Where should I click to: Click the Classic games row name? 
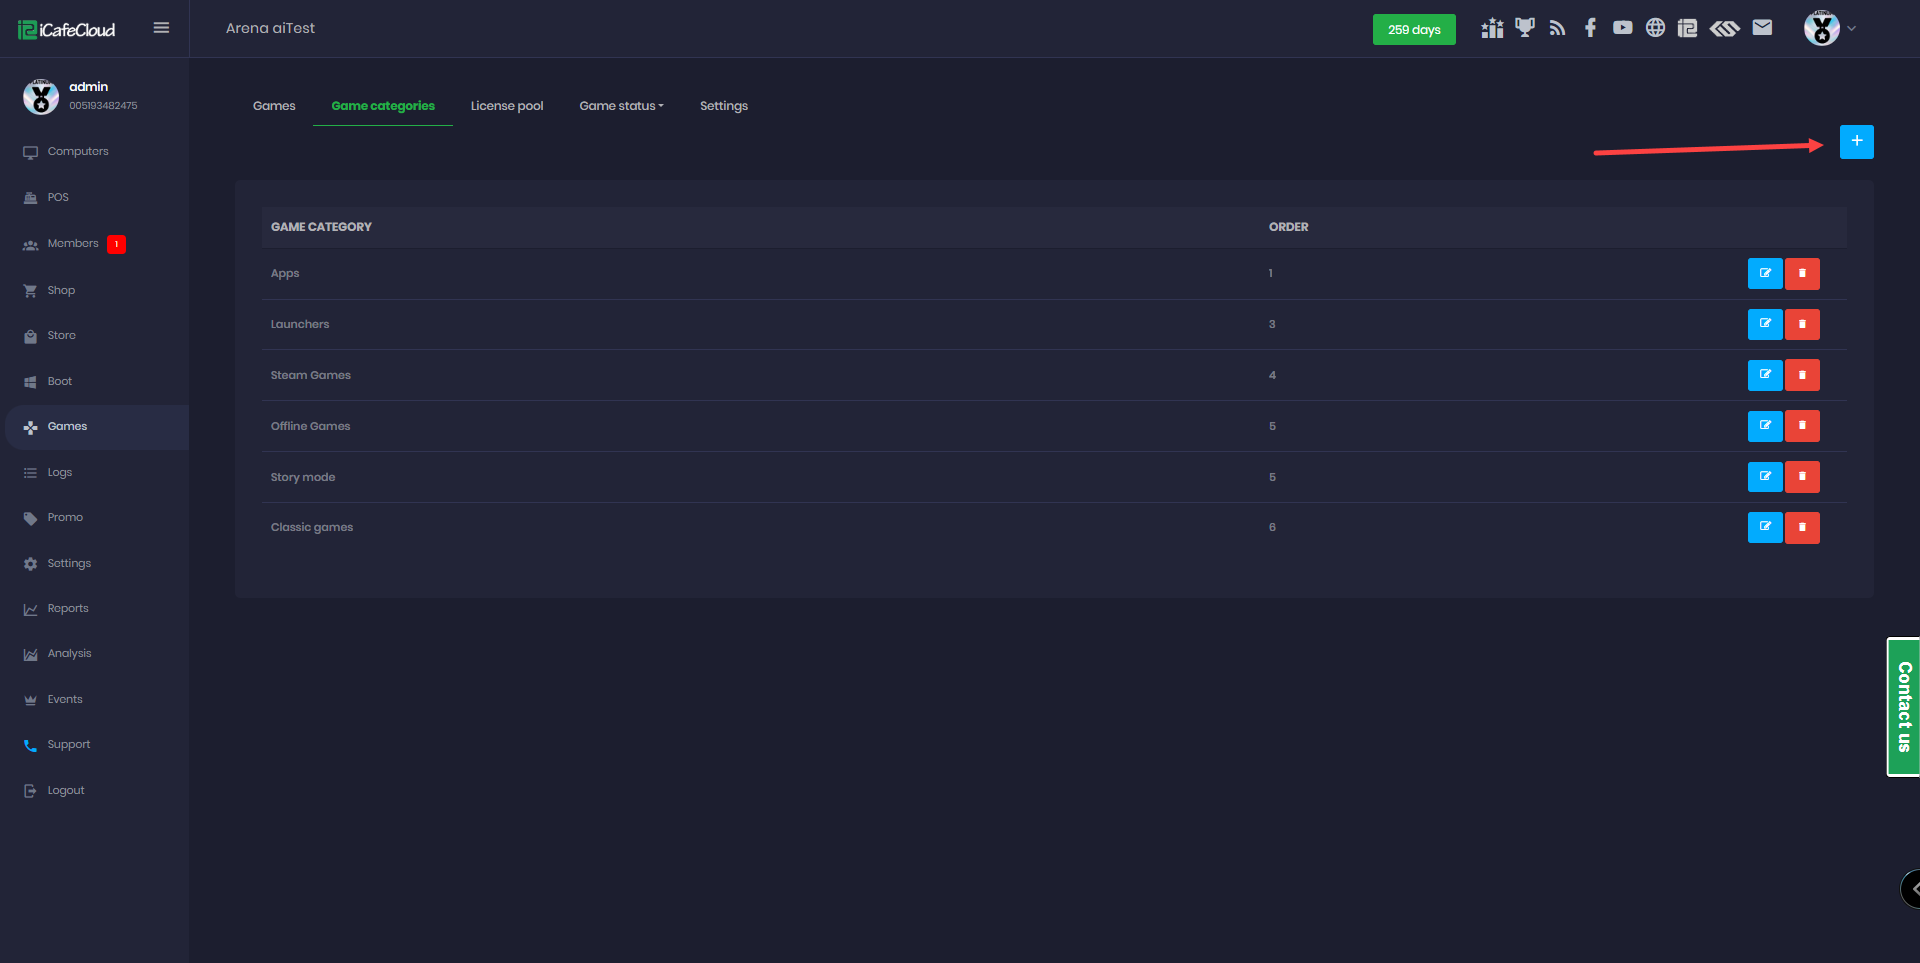coord(311,527)
